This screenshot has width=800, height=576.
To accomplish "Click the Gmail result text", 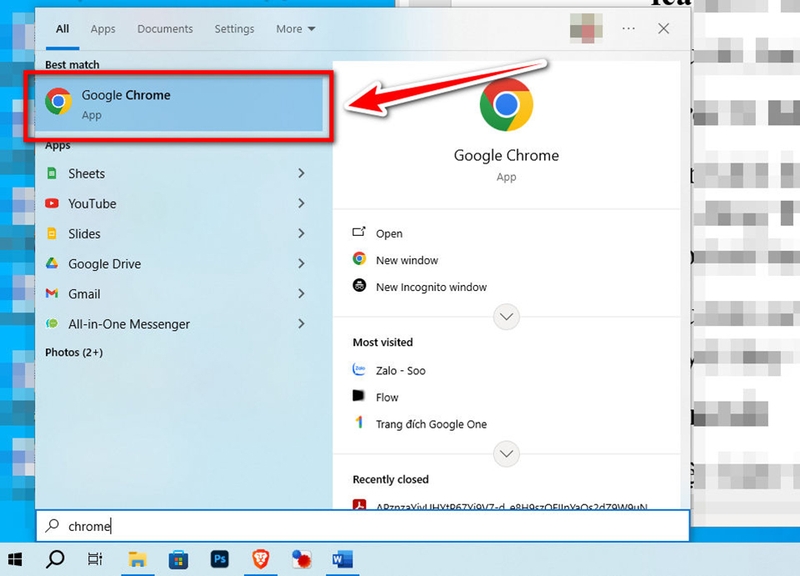I will tap(84, 294).
